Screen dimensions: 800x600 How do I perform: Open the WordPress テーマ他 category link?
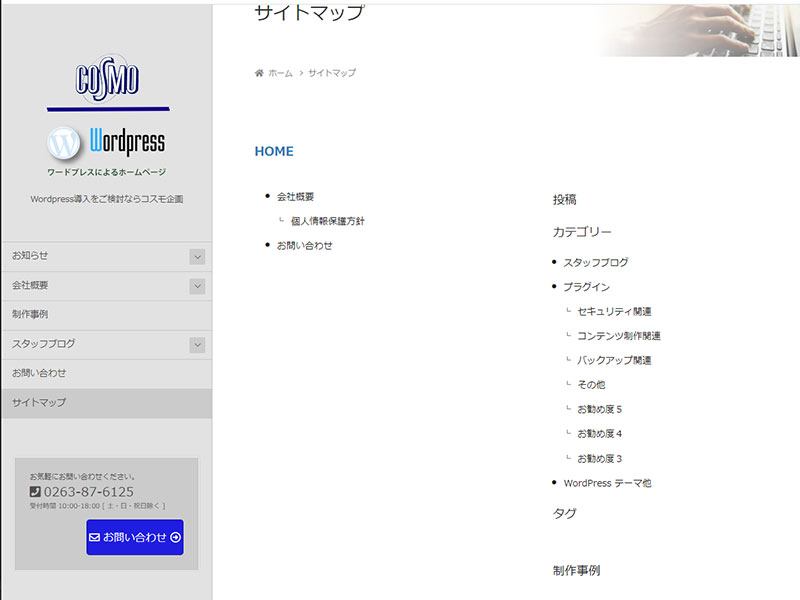pyautogui.click(x=607, y=483)
